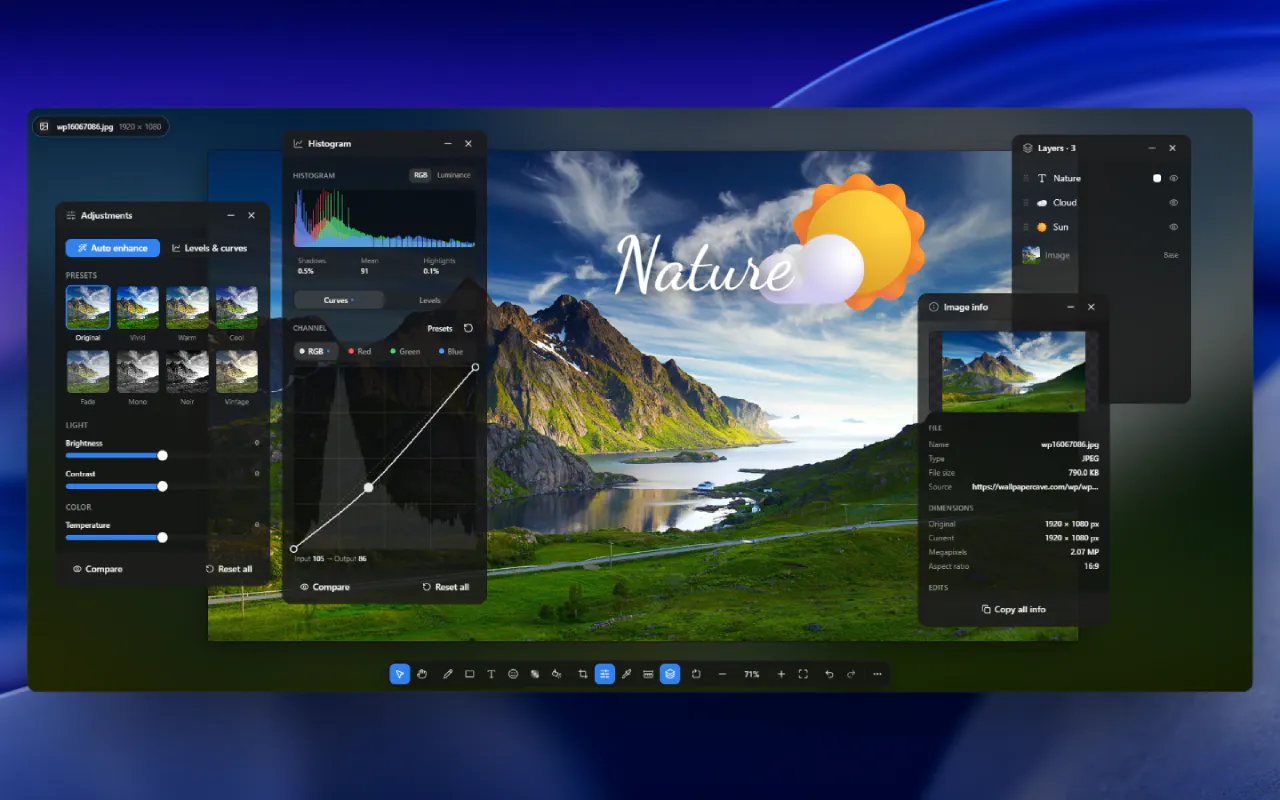This screenshot has height=800, width=1280.
Task: Select the Red curve channel
Action: 359,351
